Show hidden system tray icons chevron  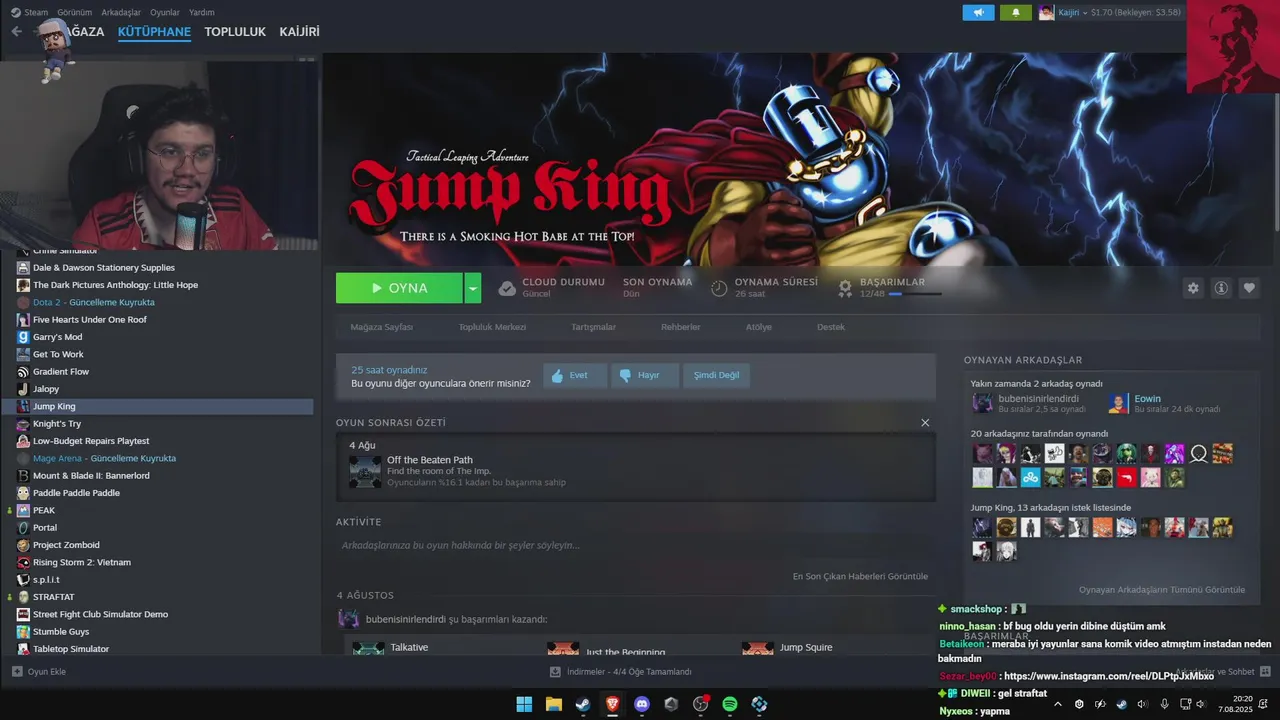point(1057,704)
